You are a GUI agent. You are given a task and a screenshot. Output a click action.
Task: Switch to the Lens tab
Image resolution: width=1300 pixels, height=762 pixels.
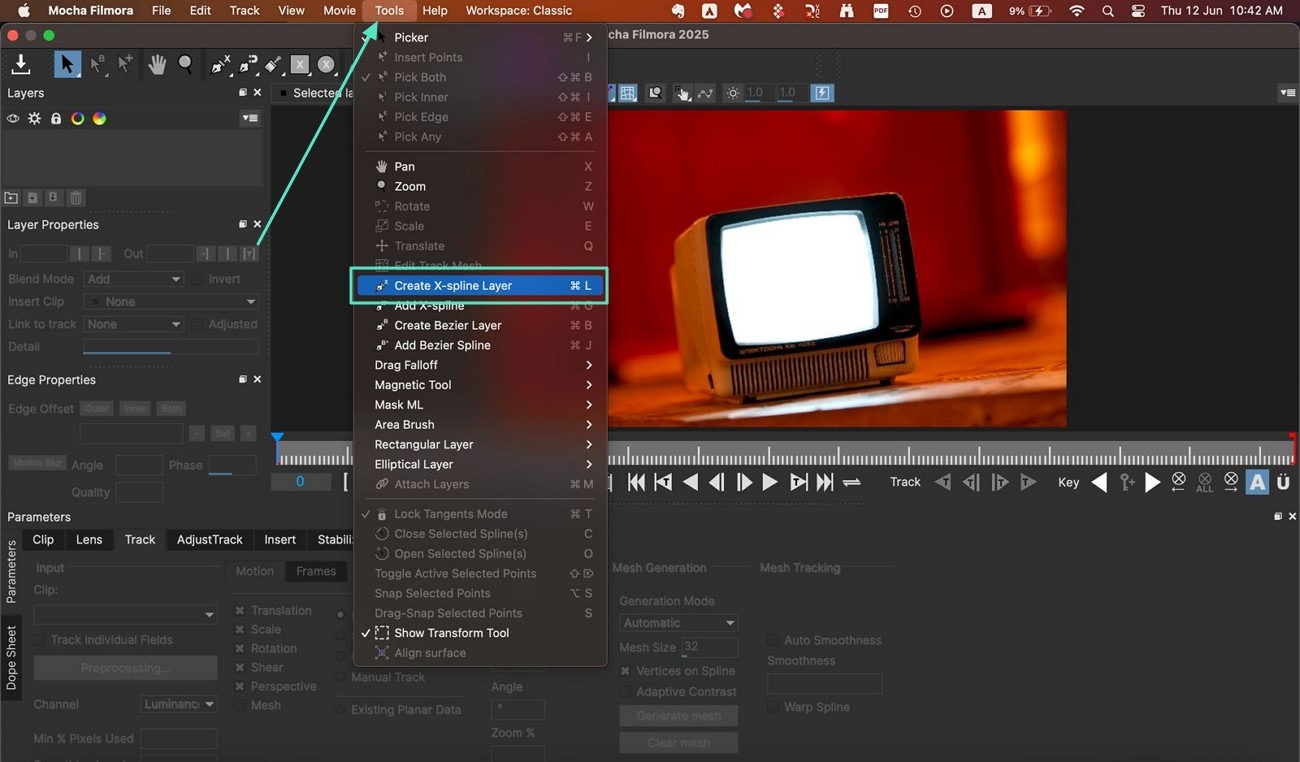coord(89,540)
